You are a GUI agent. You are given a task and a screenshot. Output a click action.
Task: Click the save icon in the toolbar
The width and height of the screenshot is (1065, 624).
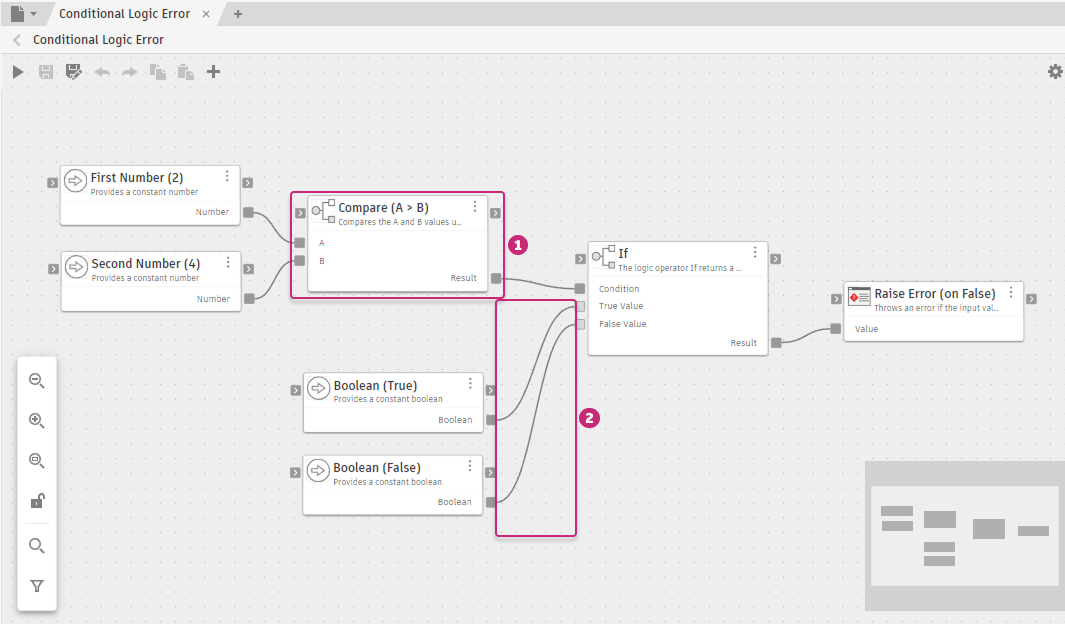click(46, 72)
